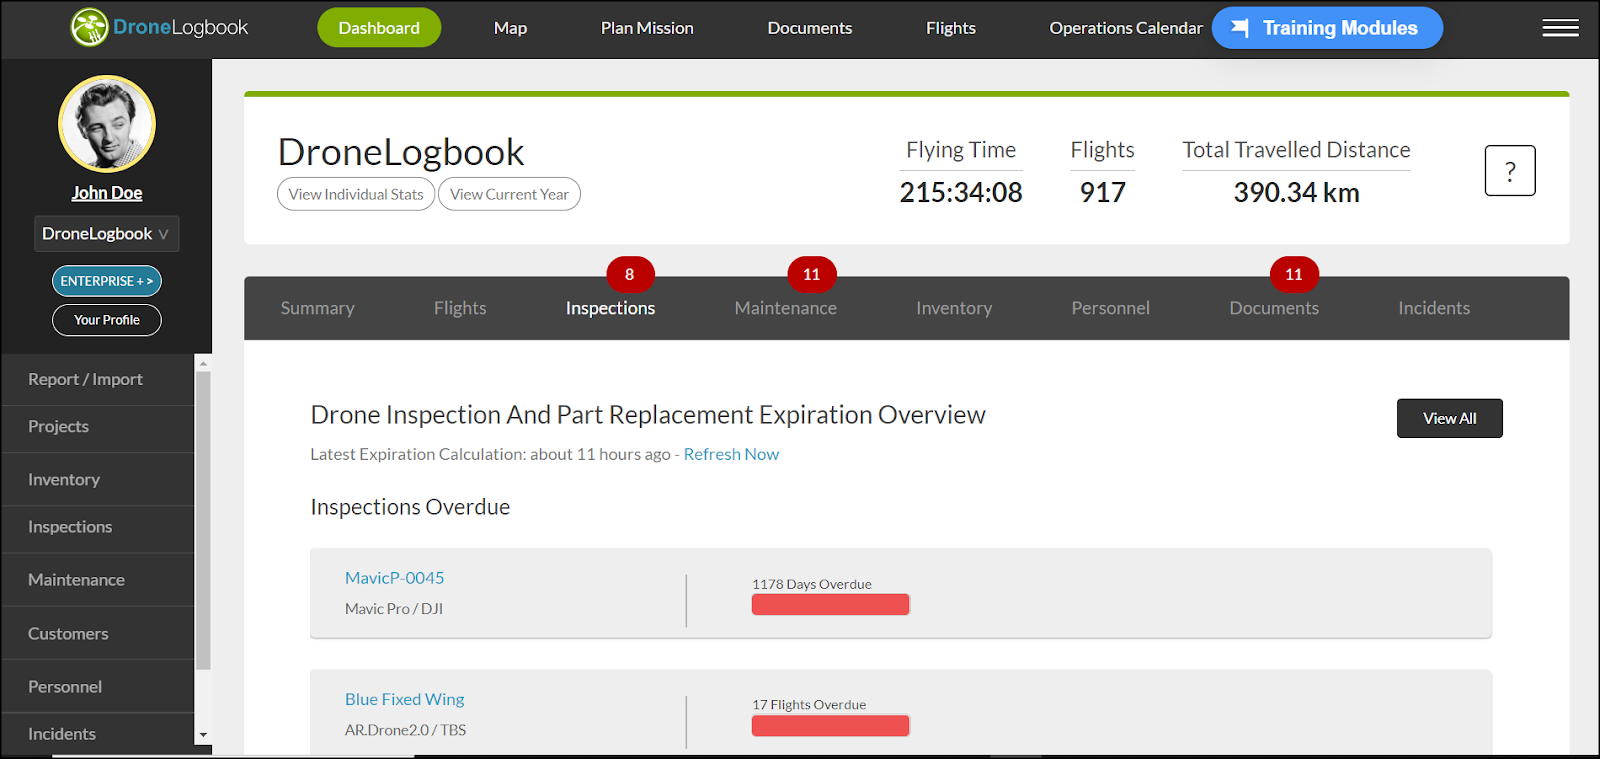1600x759 pixels.
Task: Click the ENTERPRISE + > button
Action: click(107, 281)
